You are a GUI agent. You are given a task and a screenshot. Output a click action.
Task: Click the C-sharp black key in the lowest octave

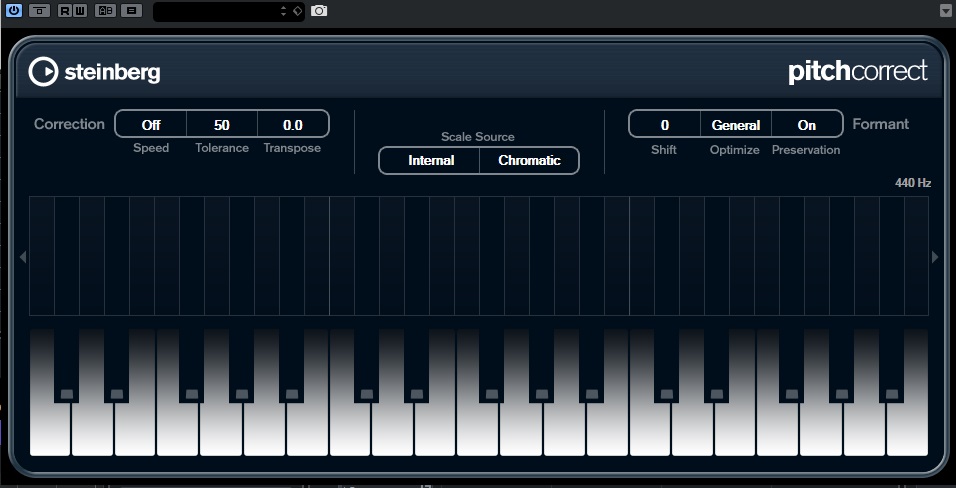[66, 366]
